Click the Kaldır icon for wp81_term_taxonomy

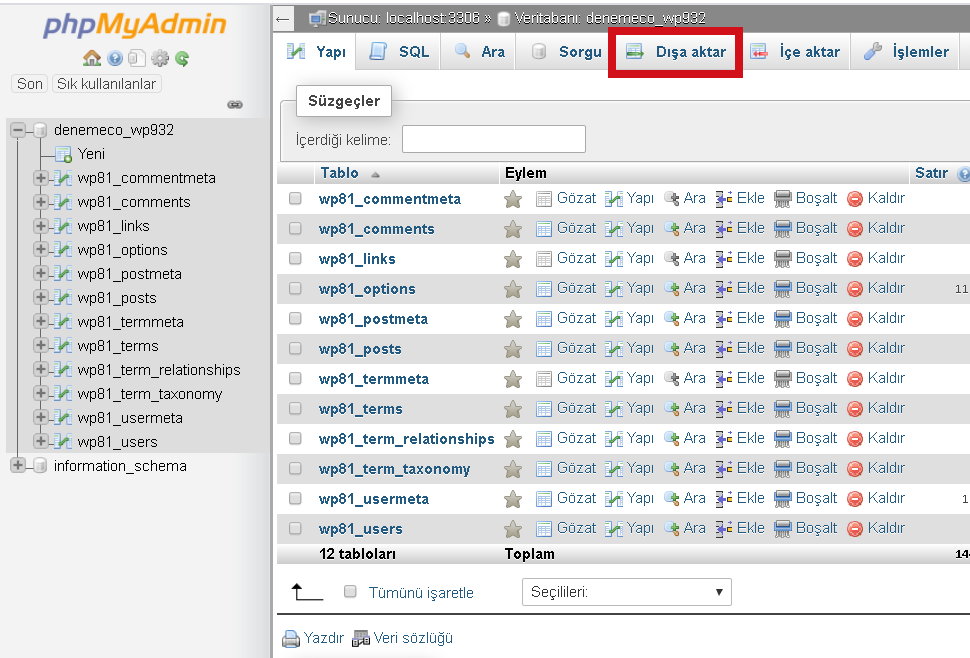855,469
